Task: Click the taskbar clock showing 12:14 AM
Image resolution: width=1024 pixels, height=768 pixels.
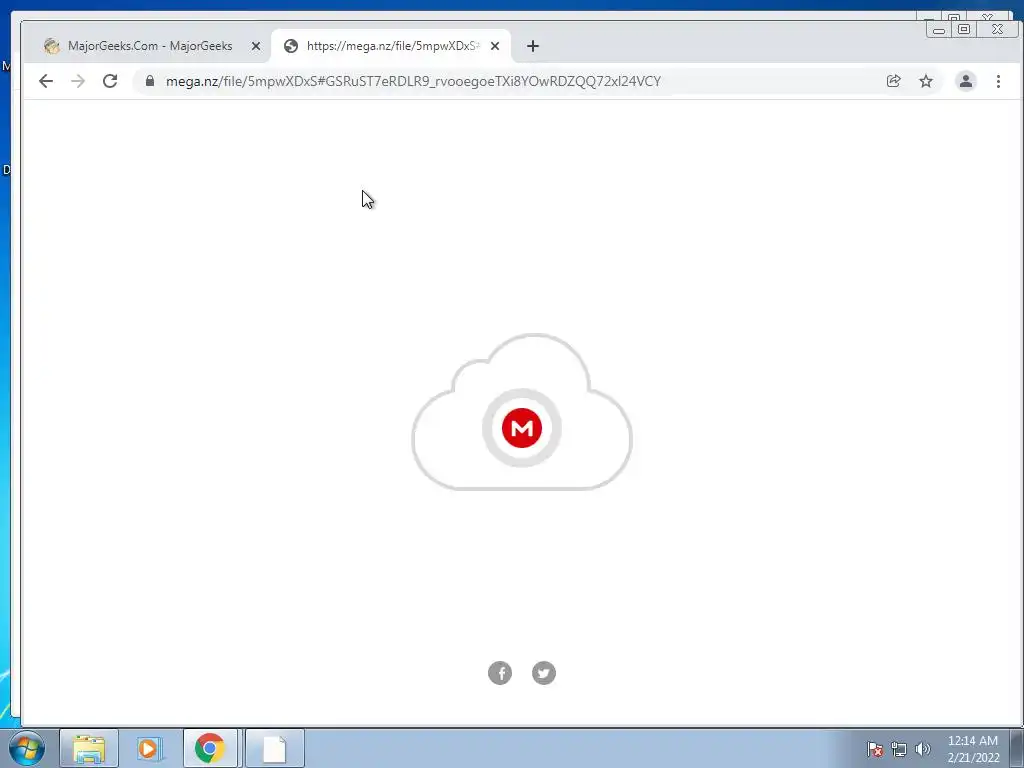Action: pyautogui.click(x=973, y=749)
